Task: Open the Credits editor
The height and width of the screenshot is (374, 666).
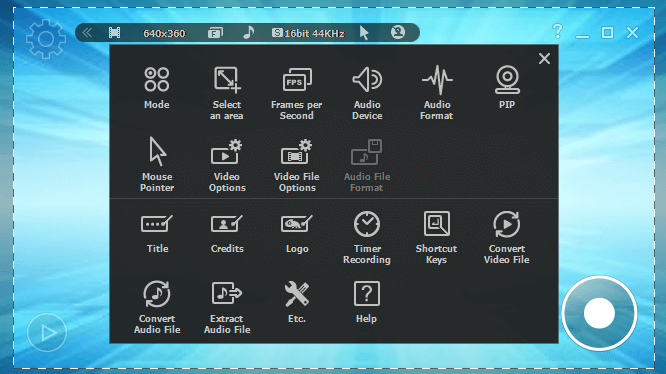Action: [x=227, y=233]
